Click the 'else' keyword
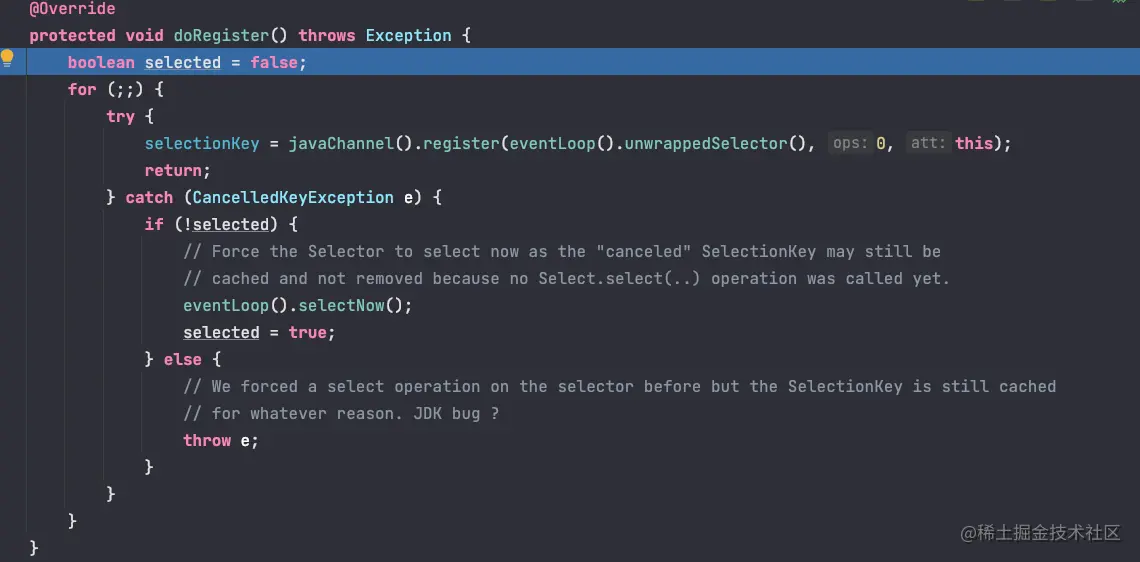The image size is (1140, 562). pos(182,359)
